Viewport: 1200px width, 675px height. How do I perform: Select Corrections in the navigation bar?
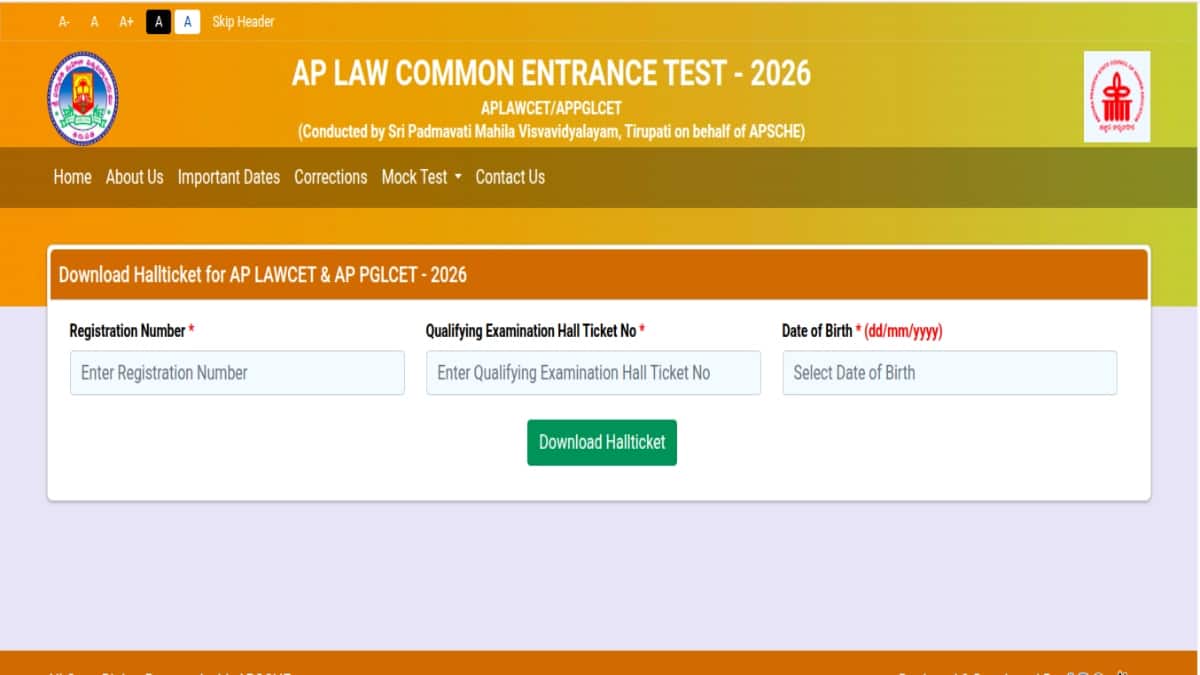click(330, 177)
